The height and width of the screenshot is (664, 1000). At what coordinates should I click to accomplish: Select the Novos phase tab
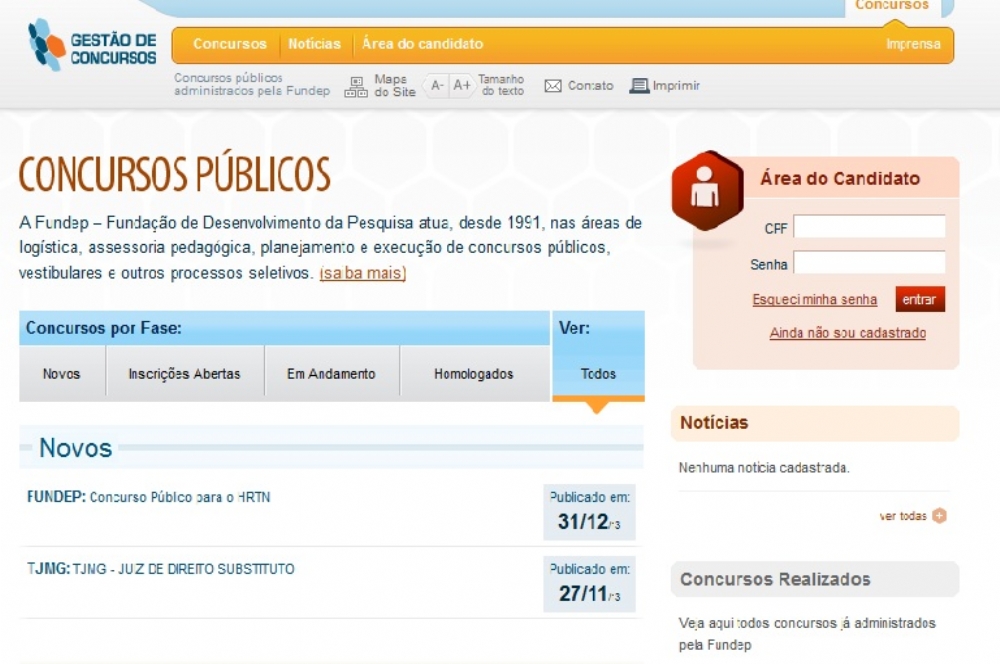pyautogui.click(x=61, y=374)
